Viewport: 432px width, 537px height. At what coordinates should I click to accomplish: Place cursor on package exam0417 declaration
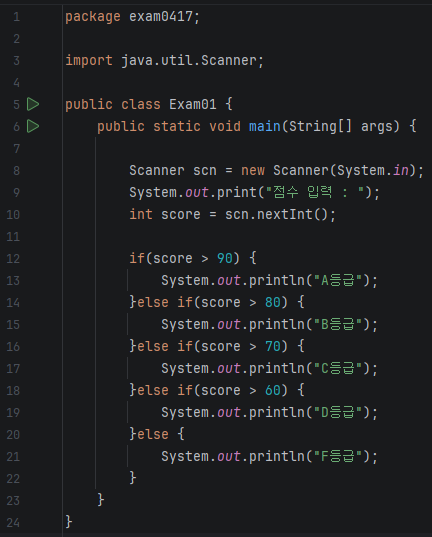(132, 16)
